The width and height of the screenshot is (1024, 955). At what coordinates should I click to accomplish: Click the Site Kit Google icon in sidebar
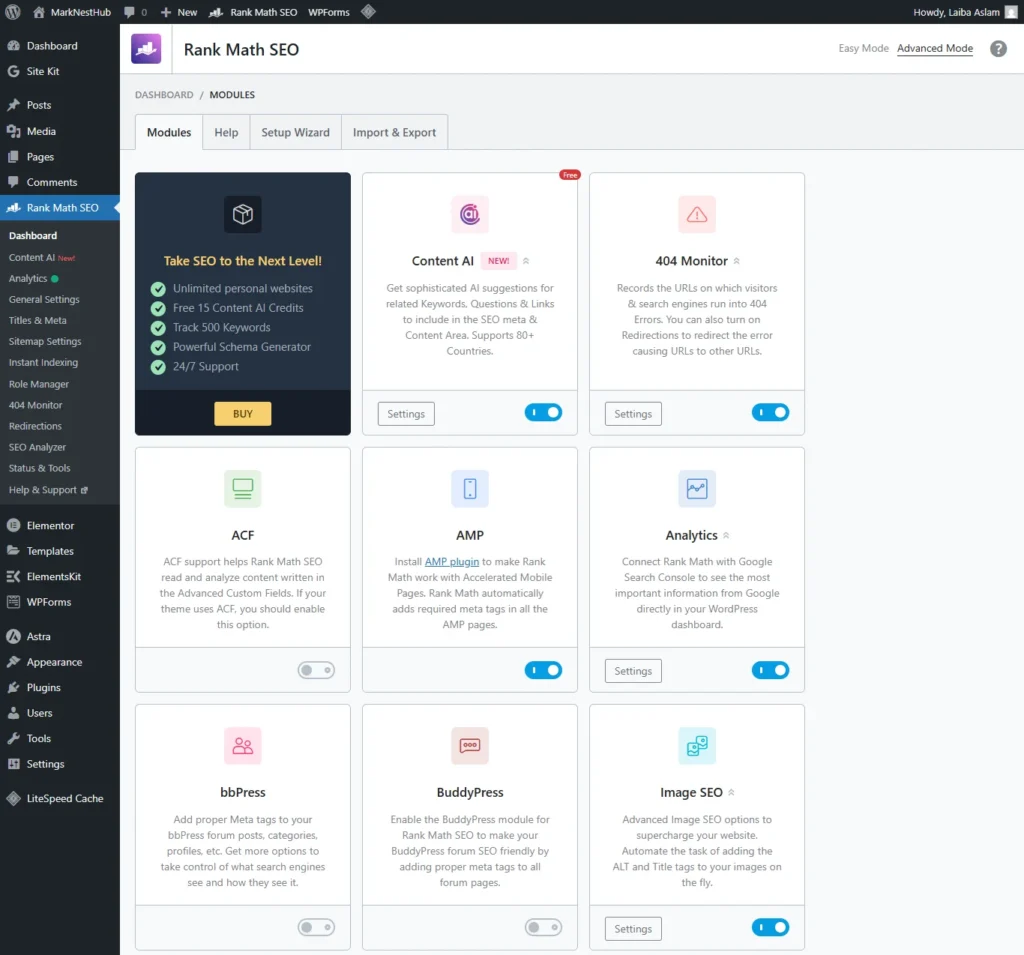[x=13, y=71]
